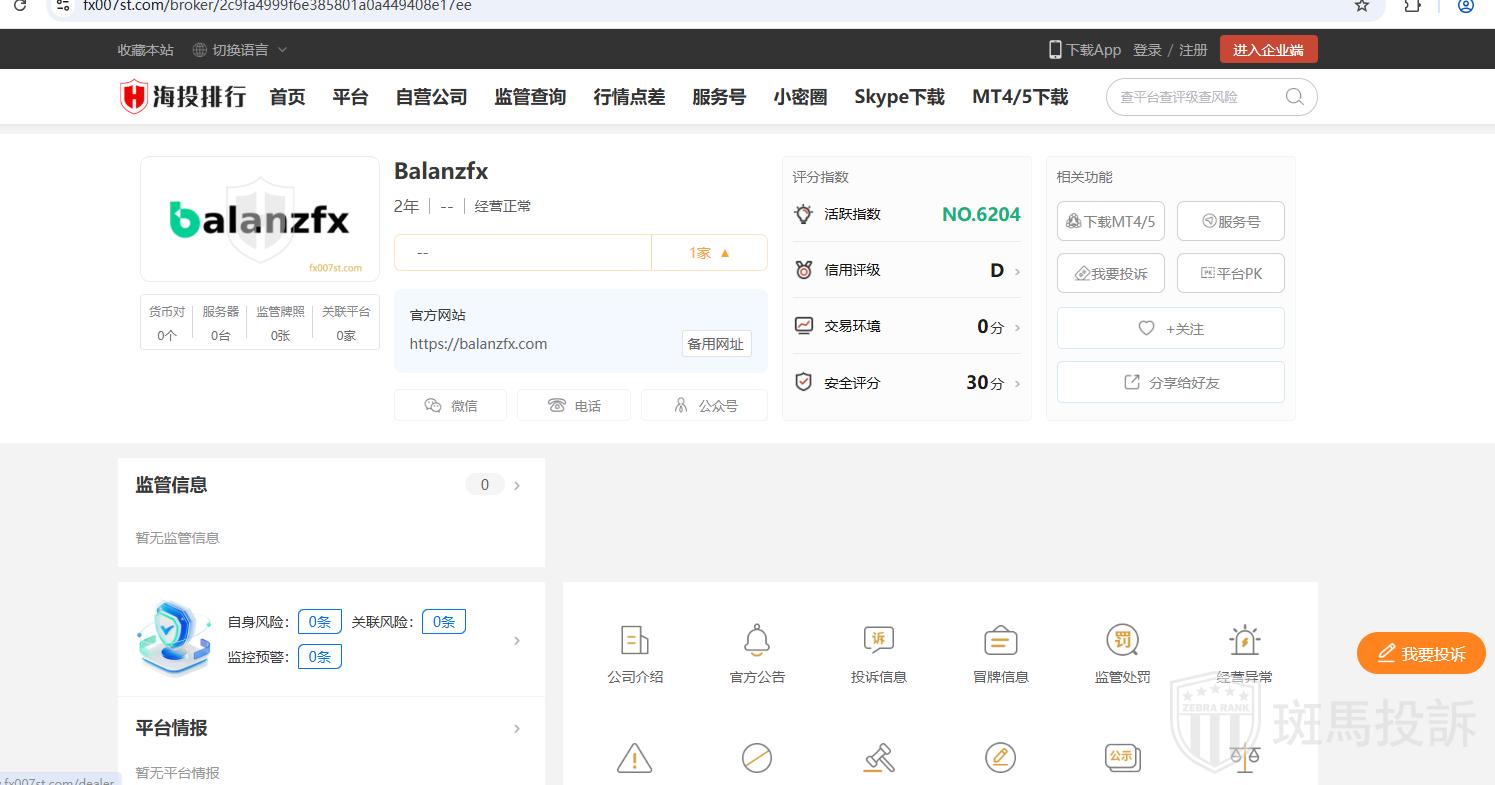Open the 冒牌信息 icon
Image resolution: width=1495 pixels, height=785 pixels.
coord(1000,640)
